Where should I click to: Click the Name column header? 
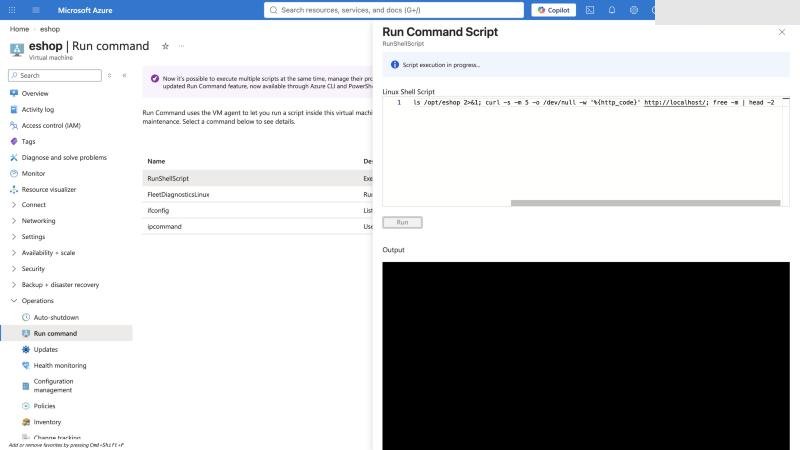coord(156,161)
